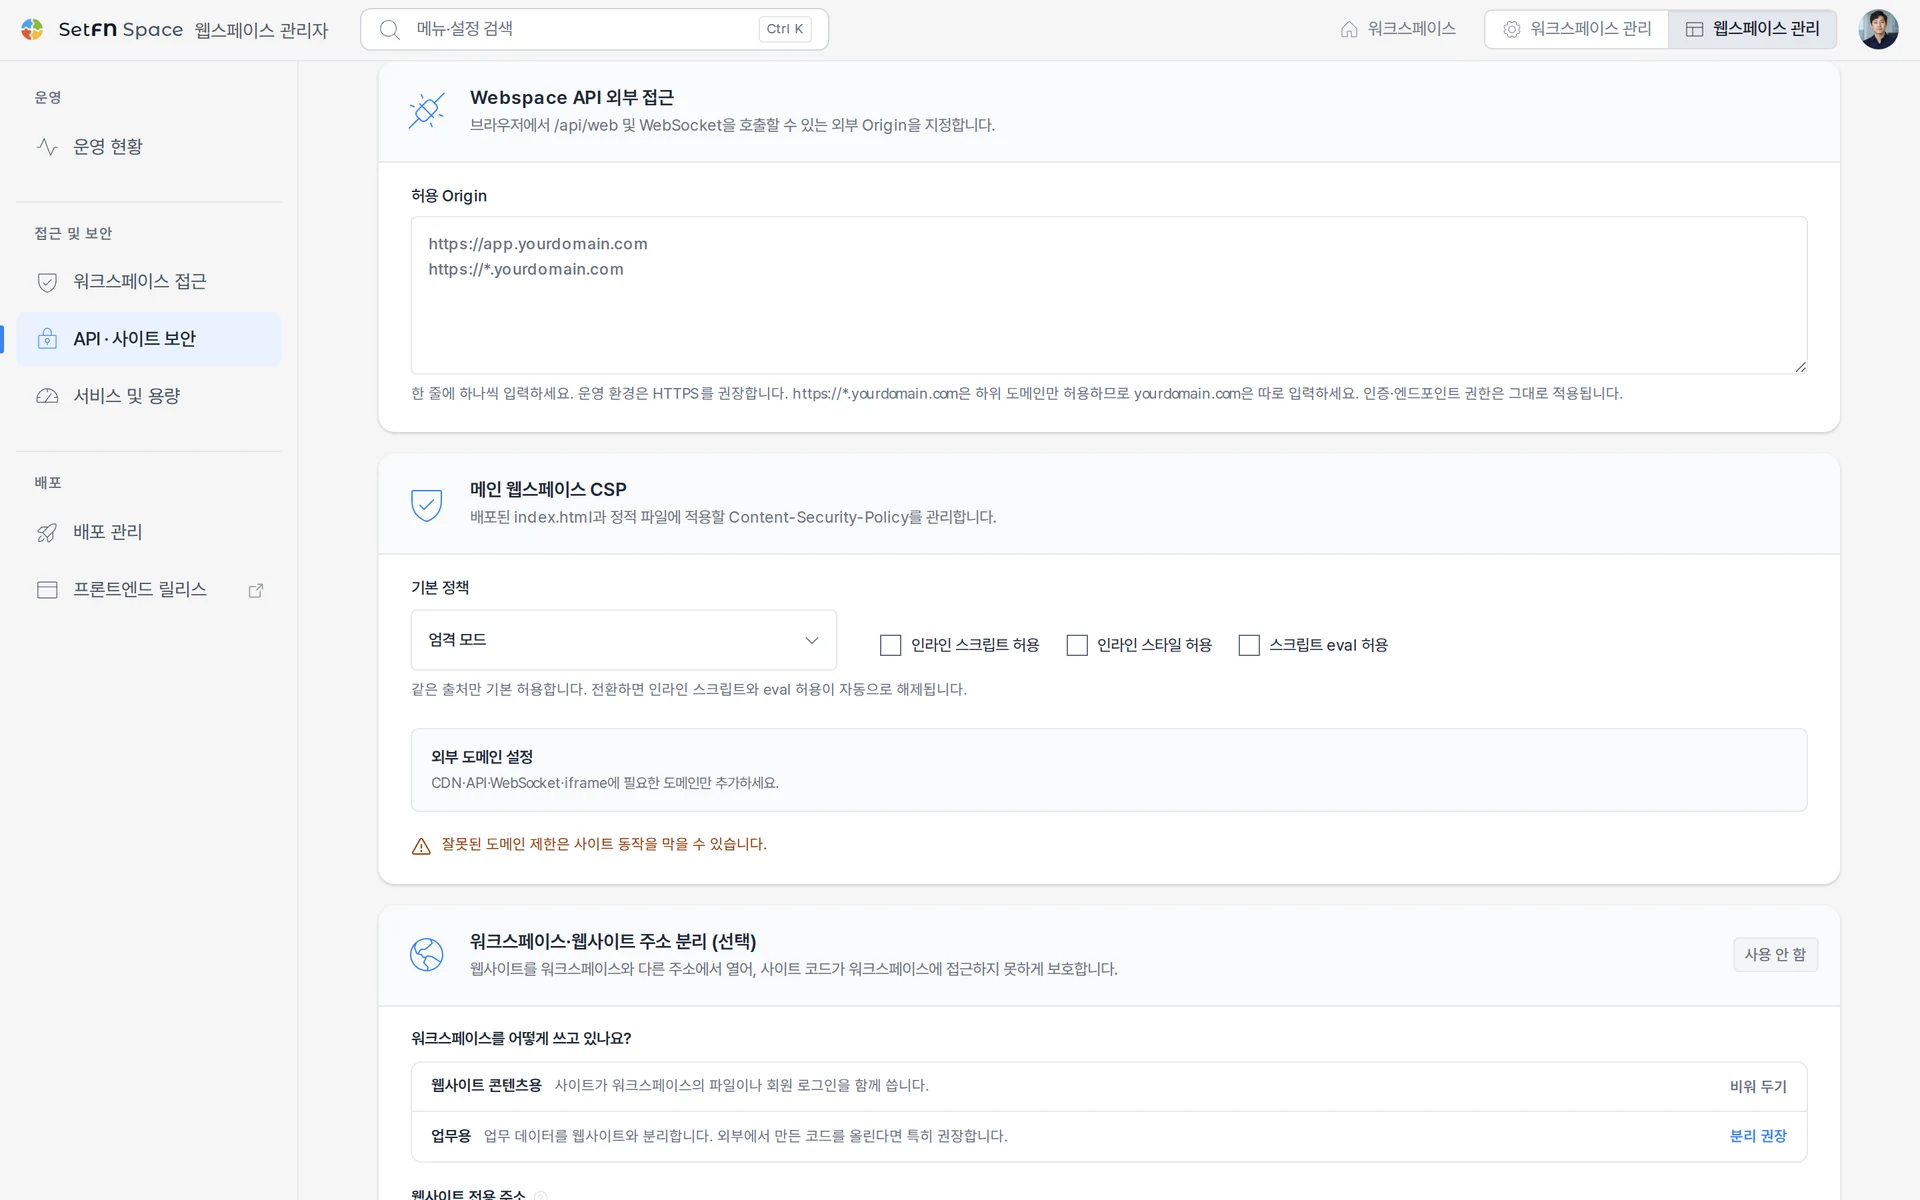This screenshot has width=1920, height=1200.
Task: Click the lock icon beside API·사이트 보안
Action: pos(47,339)
